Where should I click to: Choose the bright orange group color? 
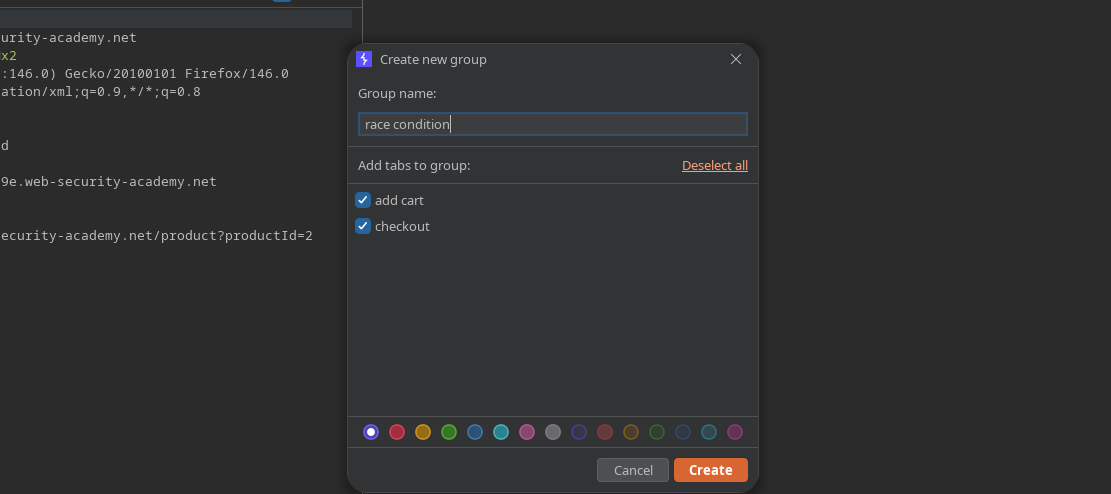click(x=423, y=432)
